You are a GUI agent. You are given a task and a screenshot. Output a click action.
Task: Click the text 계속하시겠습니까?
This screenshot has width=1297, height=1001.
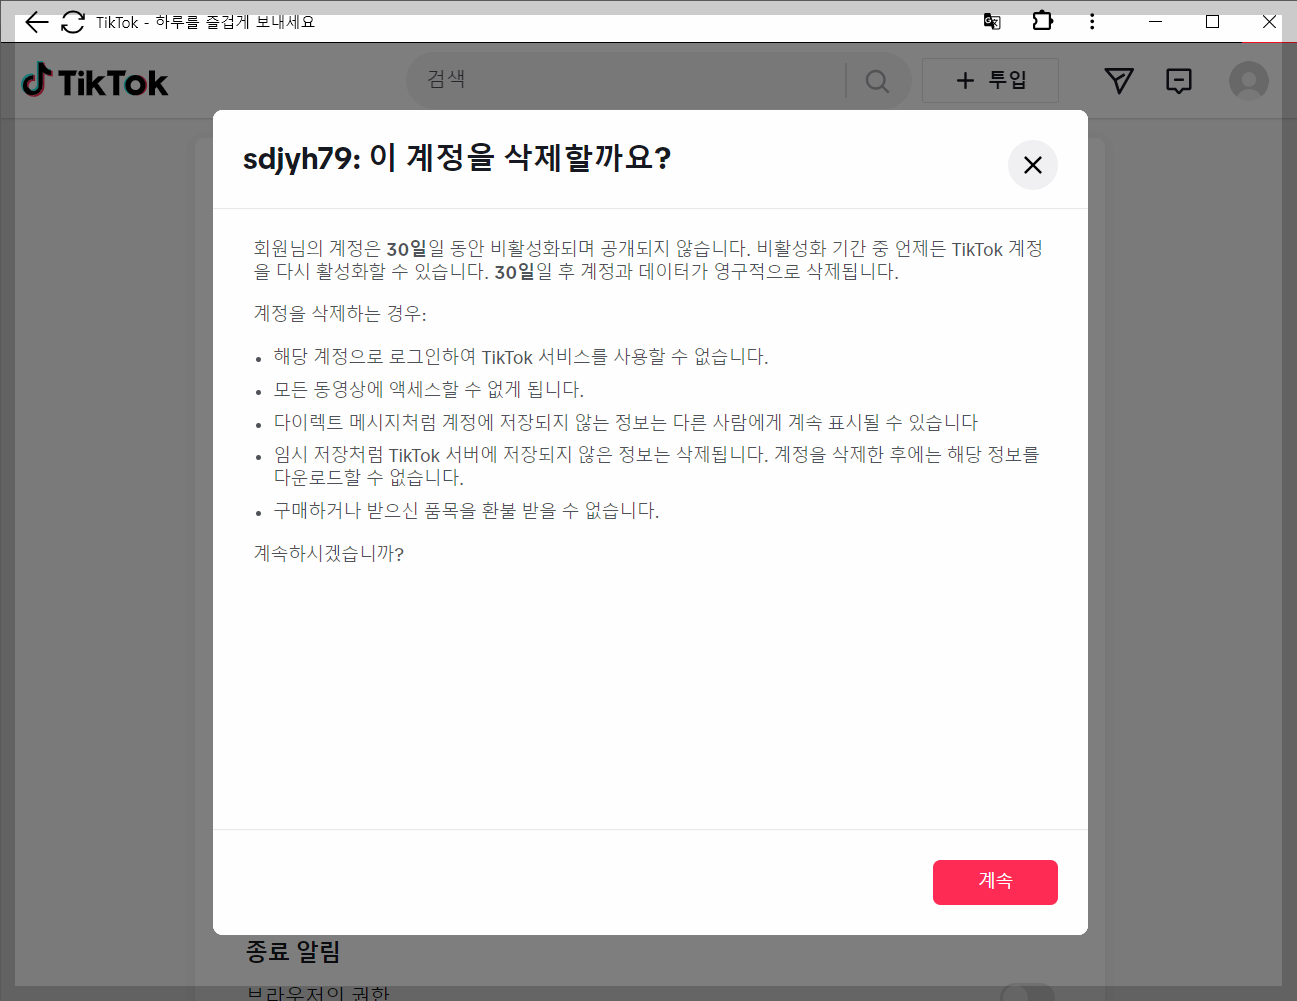click(329, 553)
